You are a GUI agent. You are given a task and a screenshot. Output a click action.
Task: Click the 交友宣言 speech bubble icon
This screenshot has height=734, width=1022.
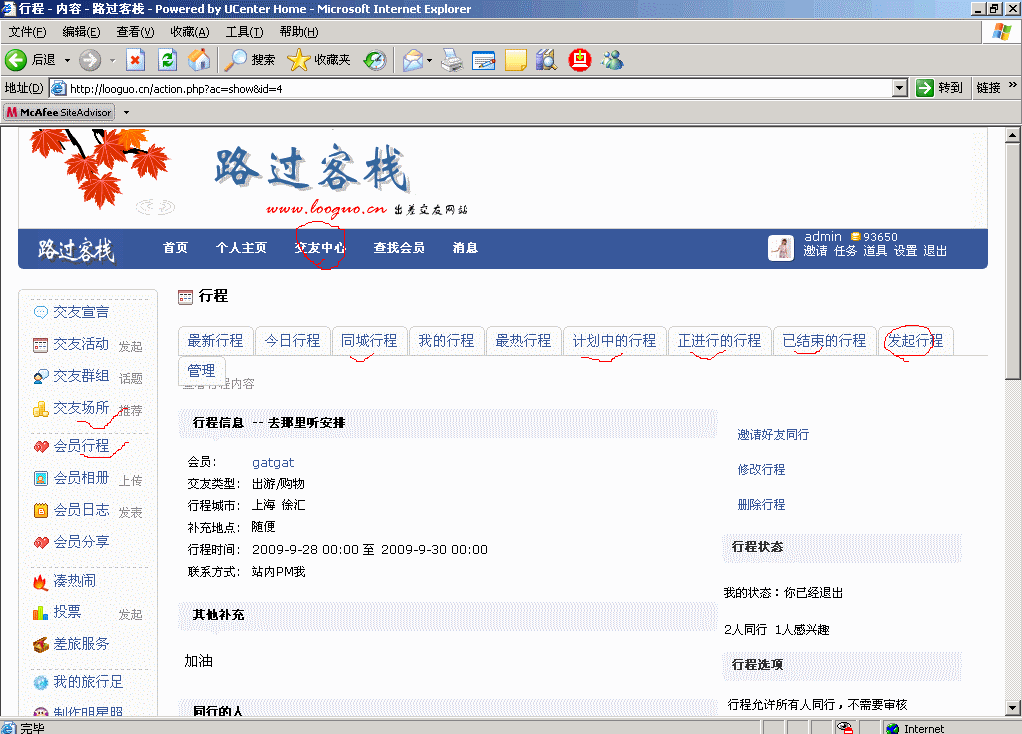click(40, 312)
